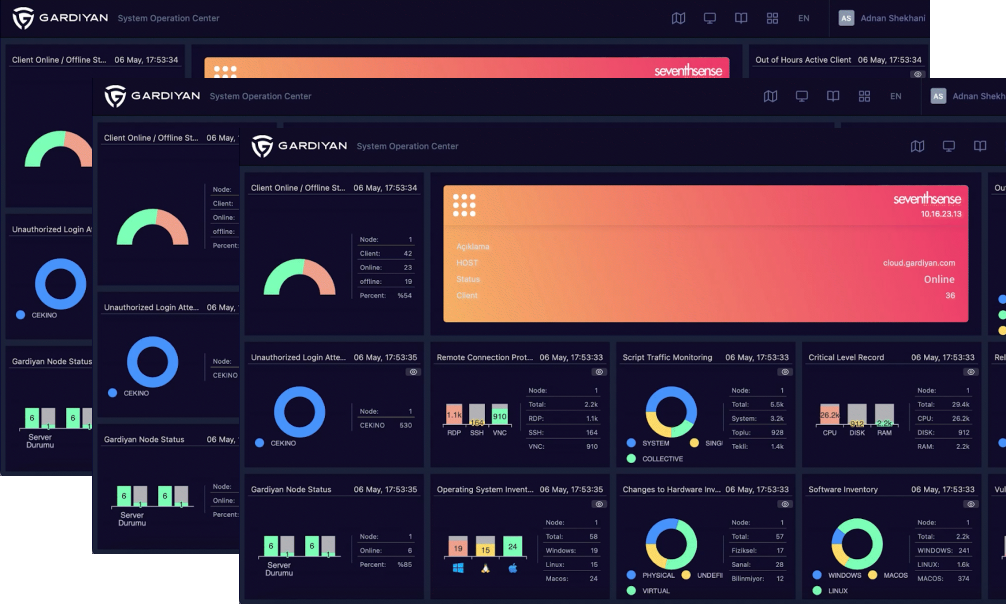Click the donut chart in Script Traffic Monitoring
This screenshot has height=604, width=1006.
coord(670,411)
